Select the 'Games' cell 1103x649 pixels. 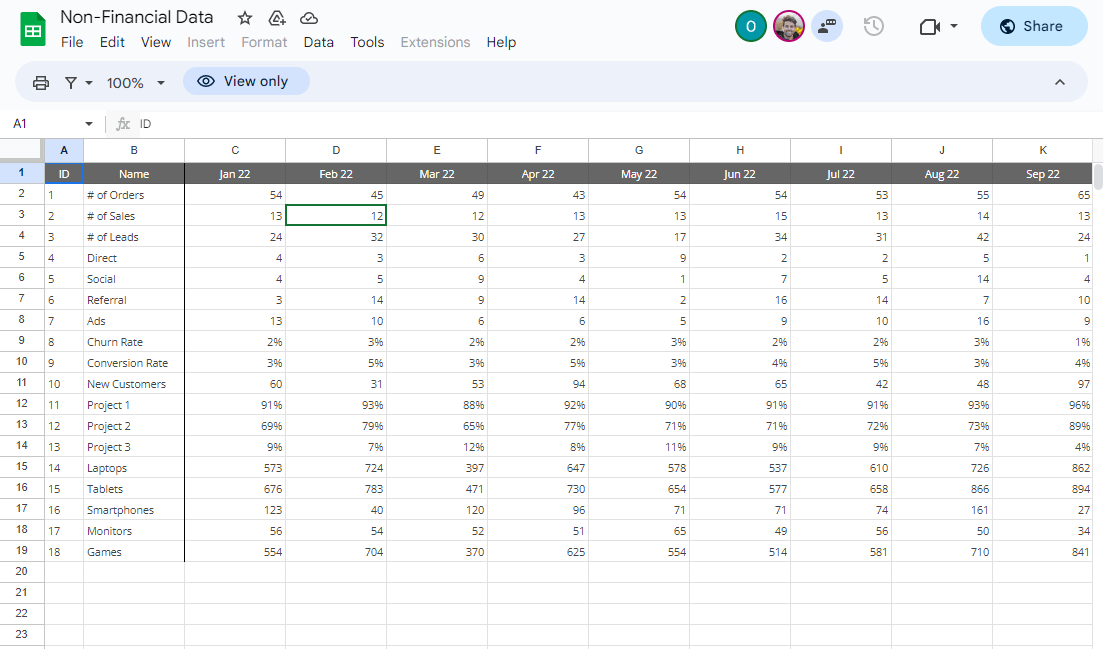[x=134, y=552]
